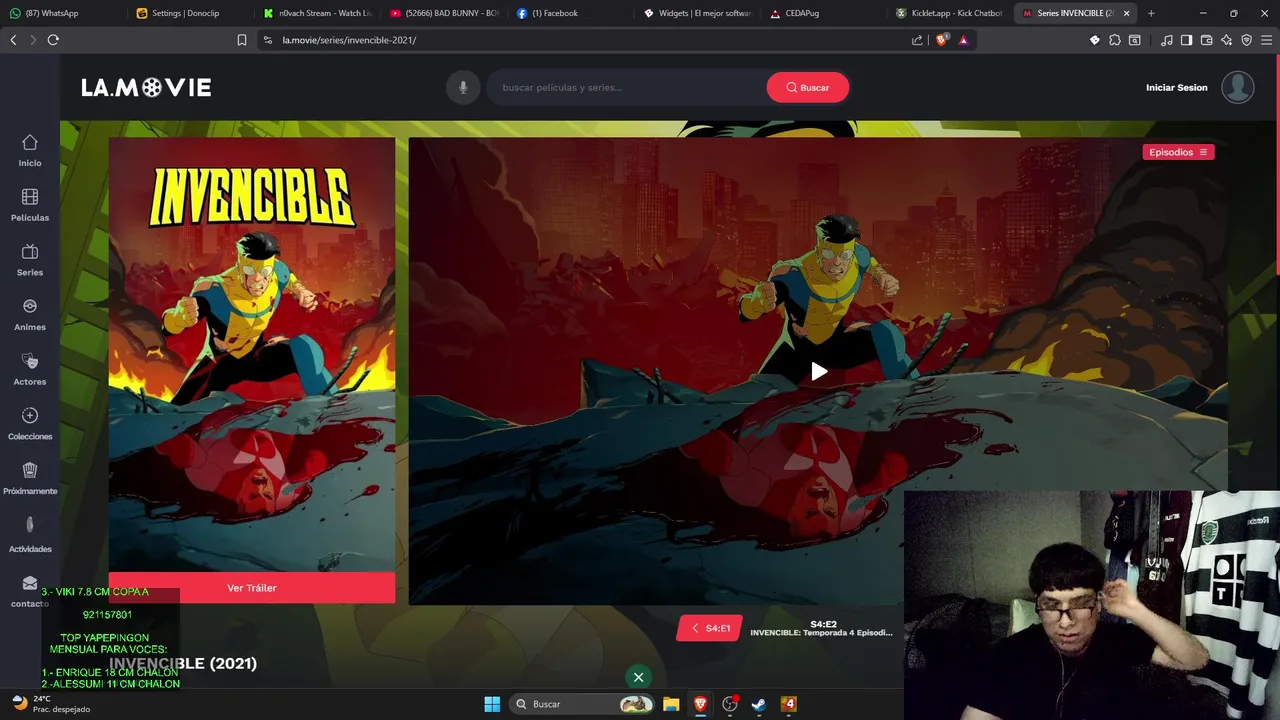The height and width of the screenshot is (720, 1280).
Task: Click the taskbar Buscar search box
Action: tap(582, 704)
